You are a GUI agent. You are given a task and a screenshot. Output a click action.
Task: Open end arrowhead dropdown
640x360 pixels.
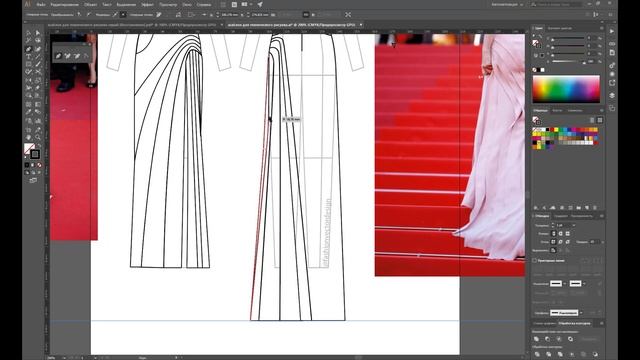click(x=584, y=283)
